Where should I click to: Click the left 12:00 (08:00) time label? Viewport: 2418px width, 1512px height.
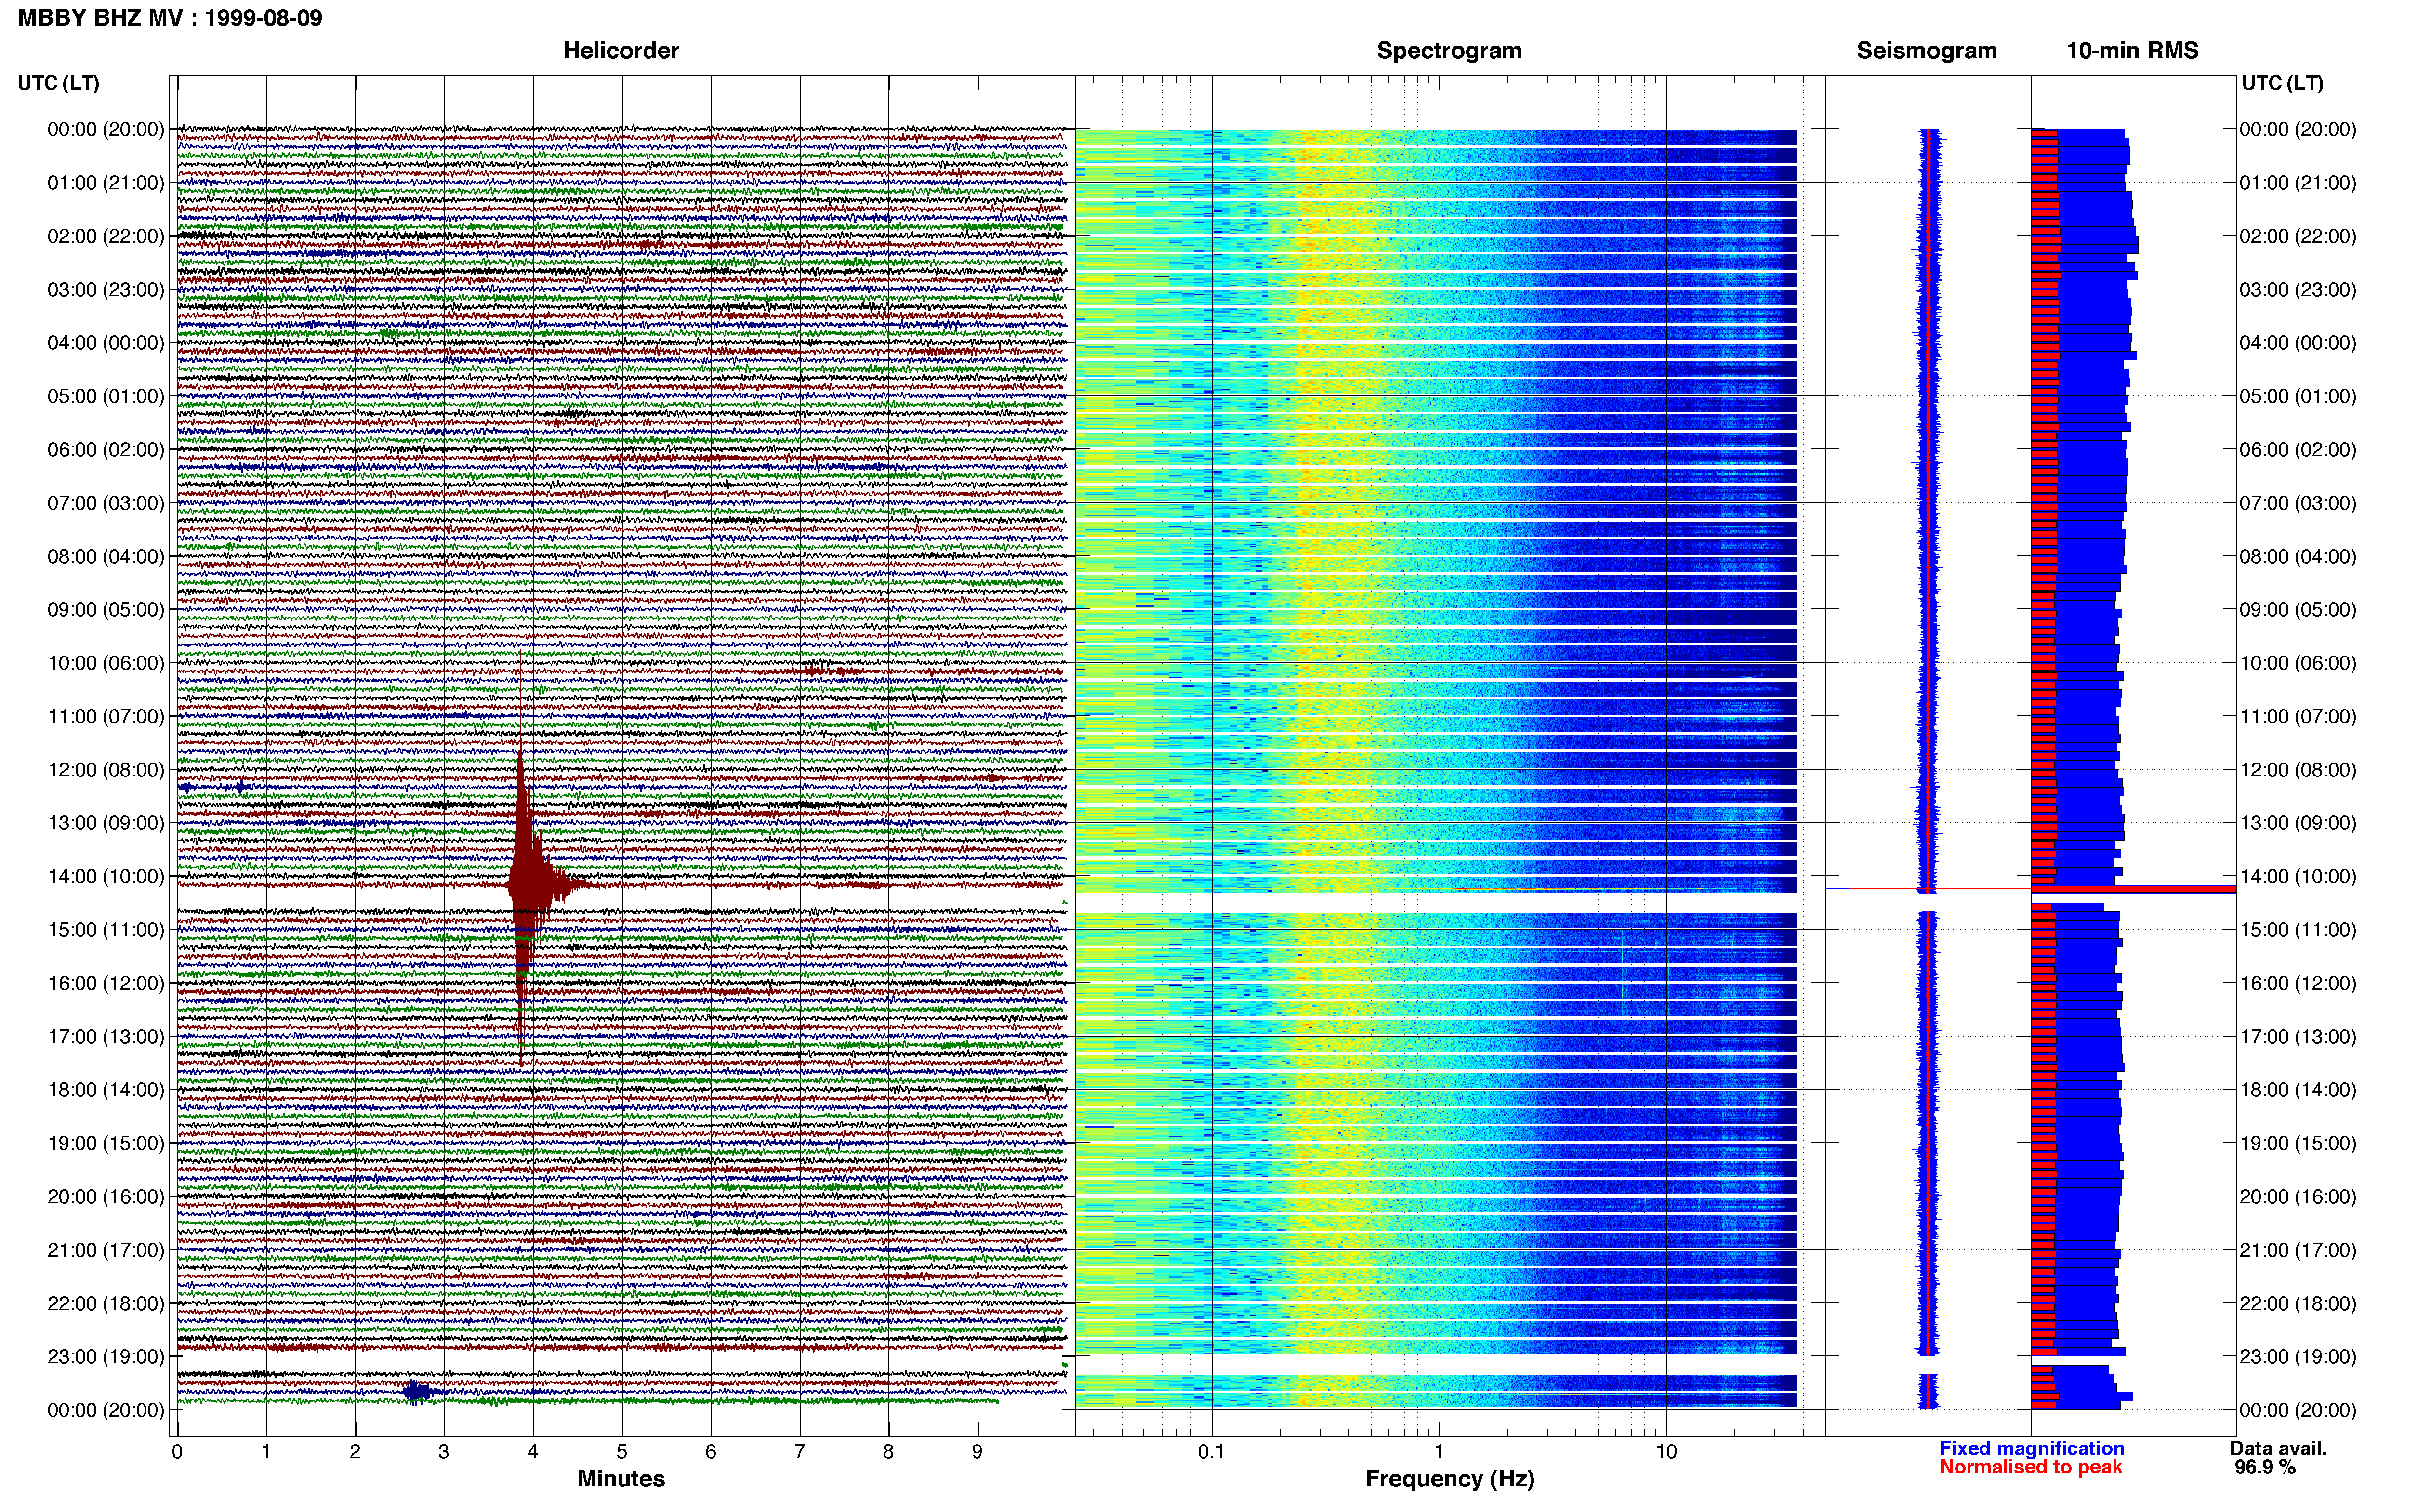click(x=106, y=770)
